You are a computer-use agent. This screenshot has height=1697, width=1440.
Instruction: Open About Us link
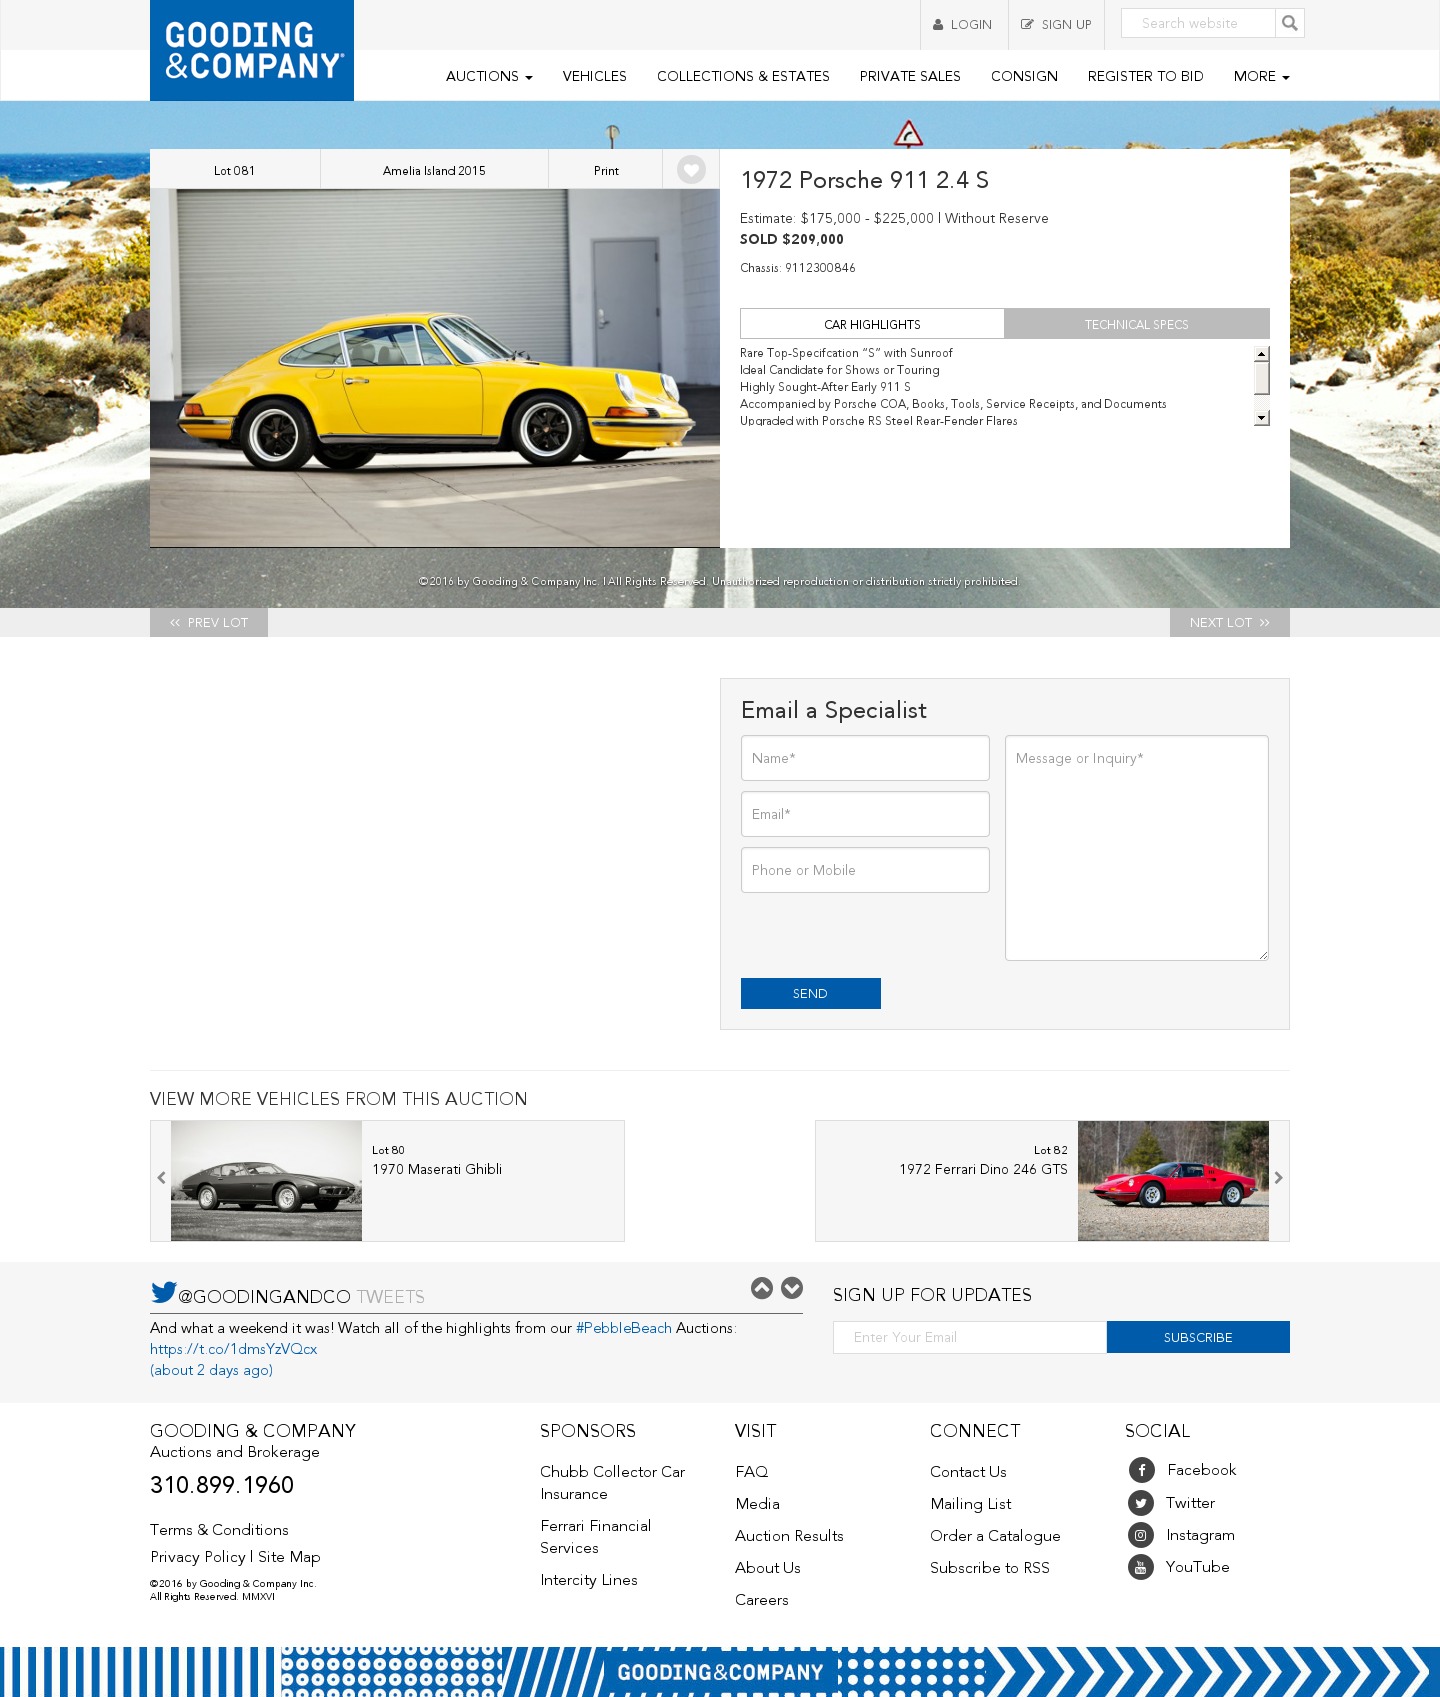click(x=768, y=1568)
